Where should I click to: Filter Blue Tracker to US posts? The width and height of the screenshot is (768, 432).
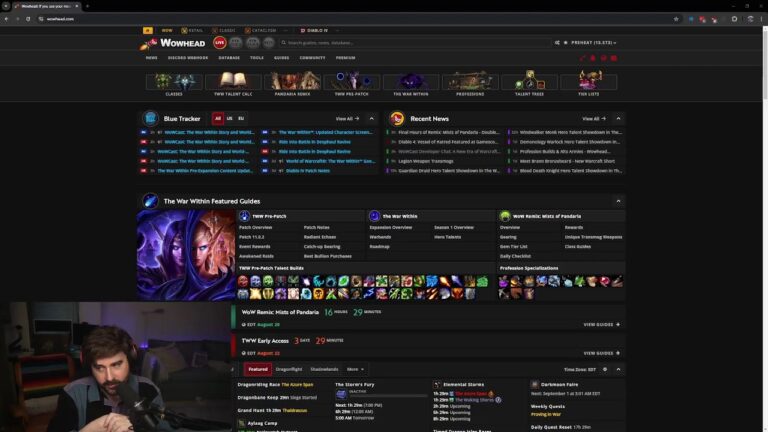coord(229,119)
